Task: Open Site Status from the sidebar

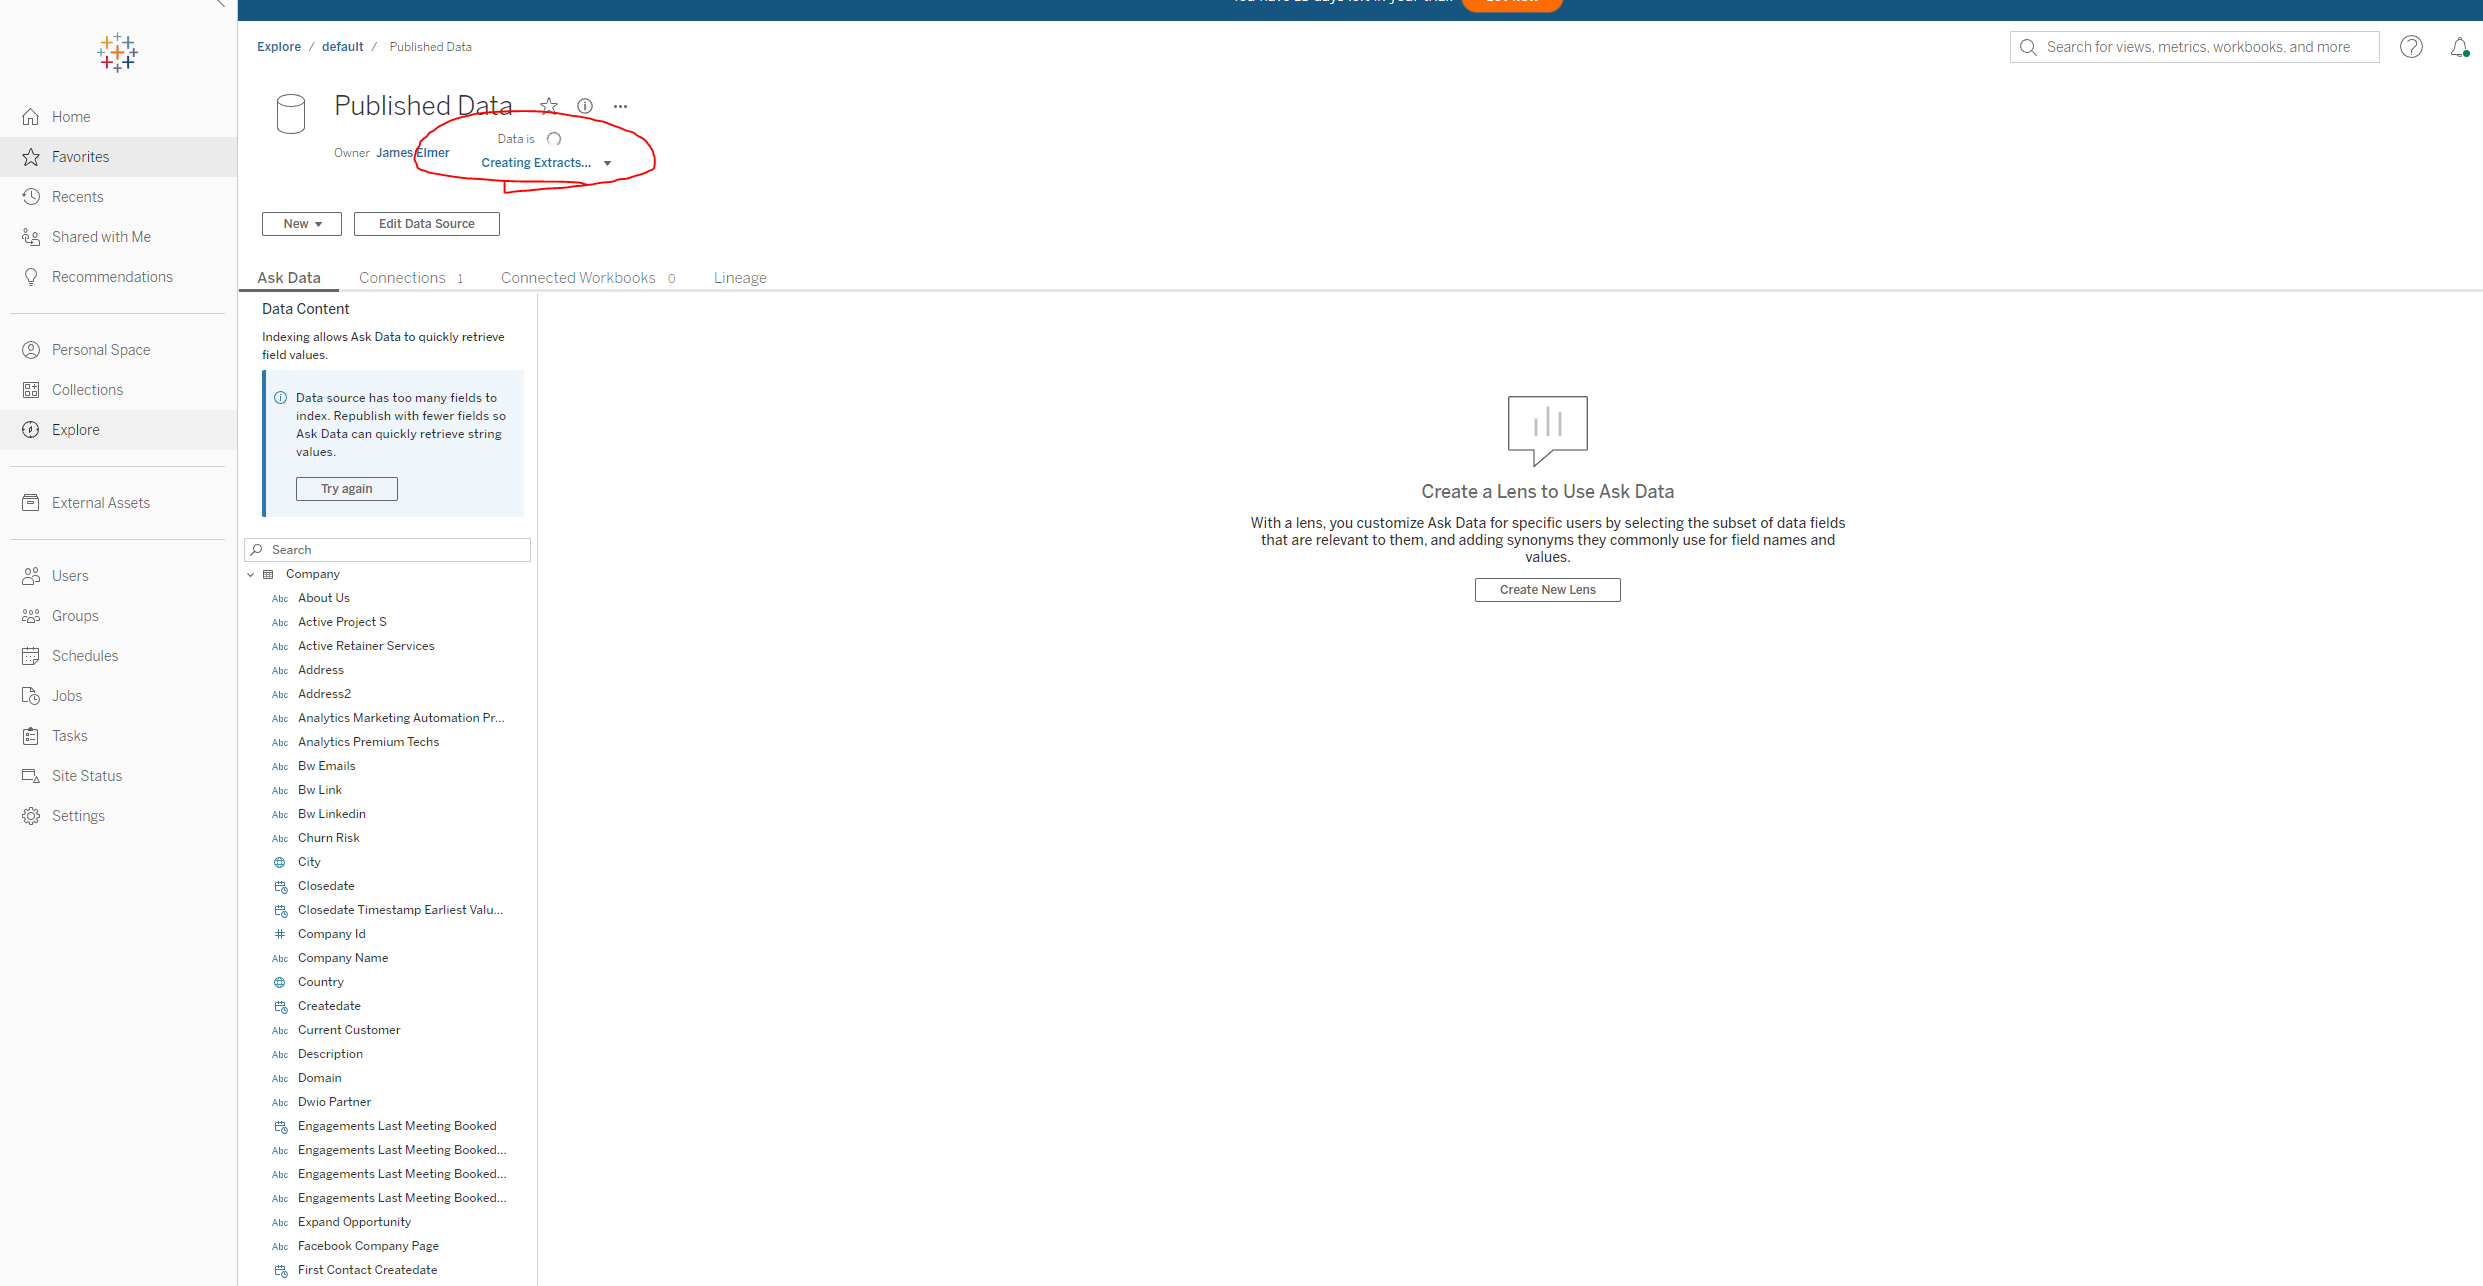Action: coord(86,775)
